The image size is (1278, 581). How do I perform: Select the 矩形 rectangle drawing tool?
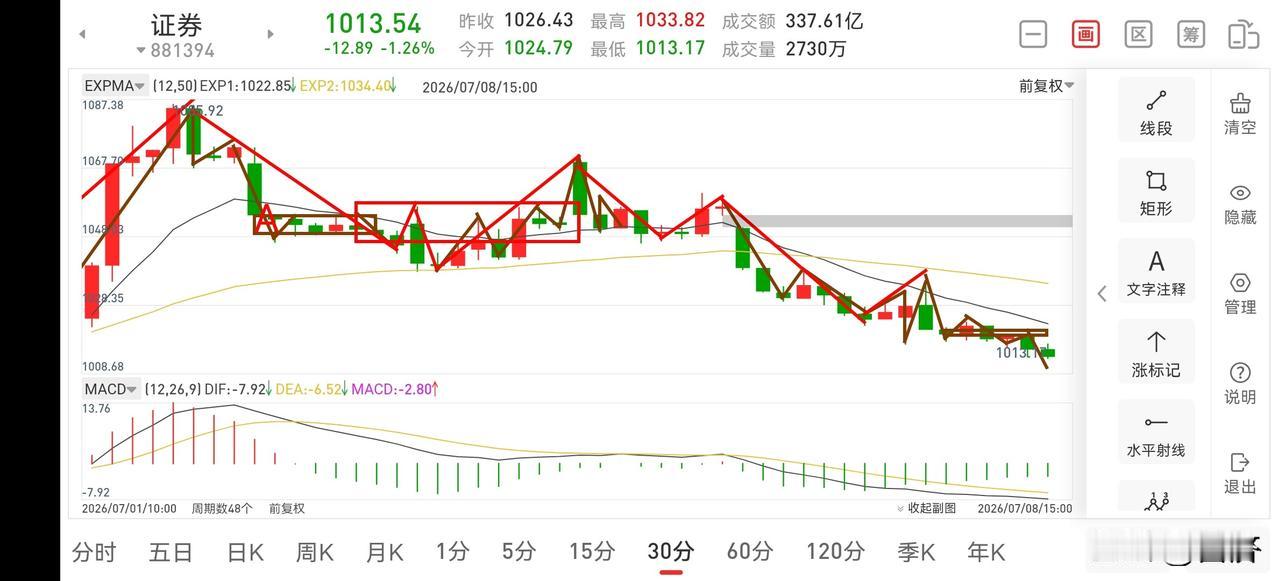1156,191
